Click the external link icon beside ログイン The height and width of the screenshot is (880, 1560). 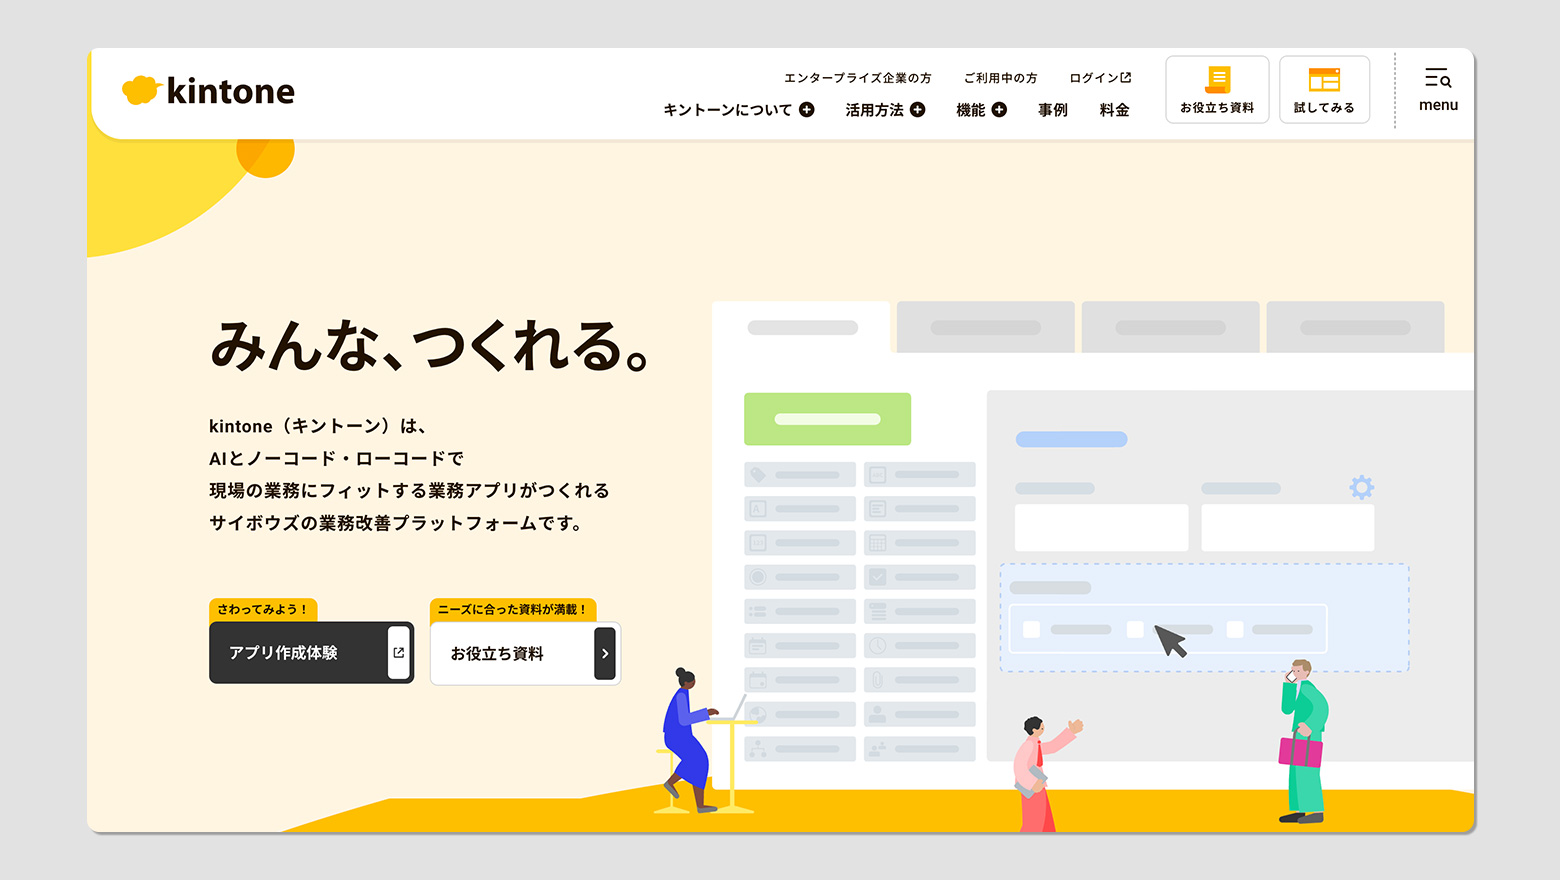coord(1126,77)
